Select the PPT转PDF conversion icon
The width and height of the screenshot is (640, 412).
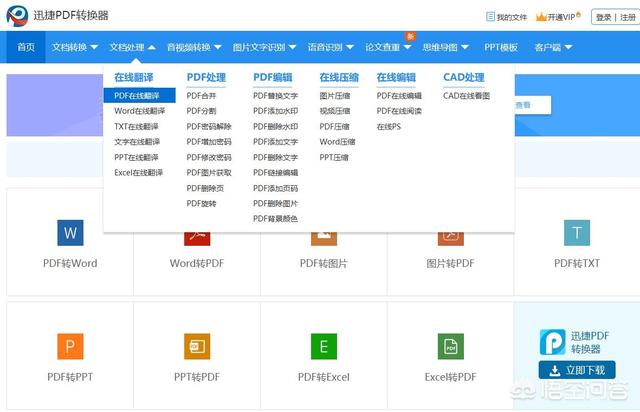pos(197,347)
